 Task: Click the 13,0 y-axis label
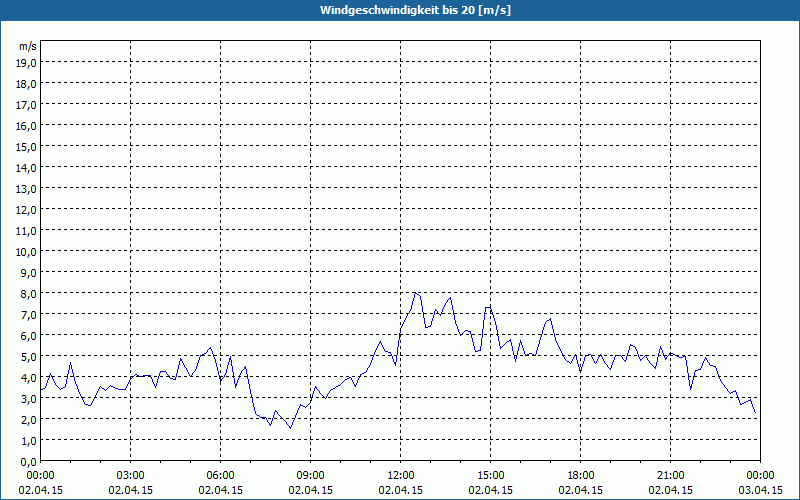point(26,189)
